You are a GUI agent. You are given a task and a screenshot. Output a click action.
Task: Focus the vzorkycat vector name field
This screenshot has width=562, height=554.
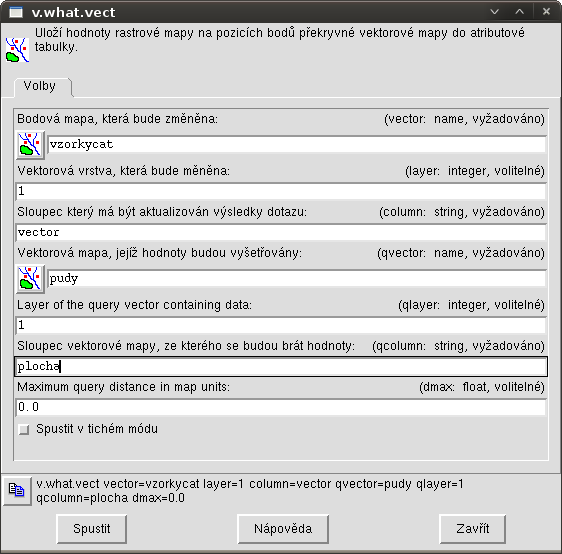[x=297, y=145]
